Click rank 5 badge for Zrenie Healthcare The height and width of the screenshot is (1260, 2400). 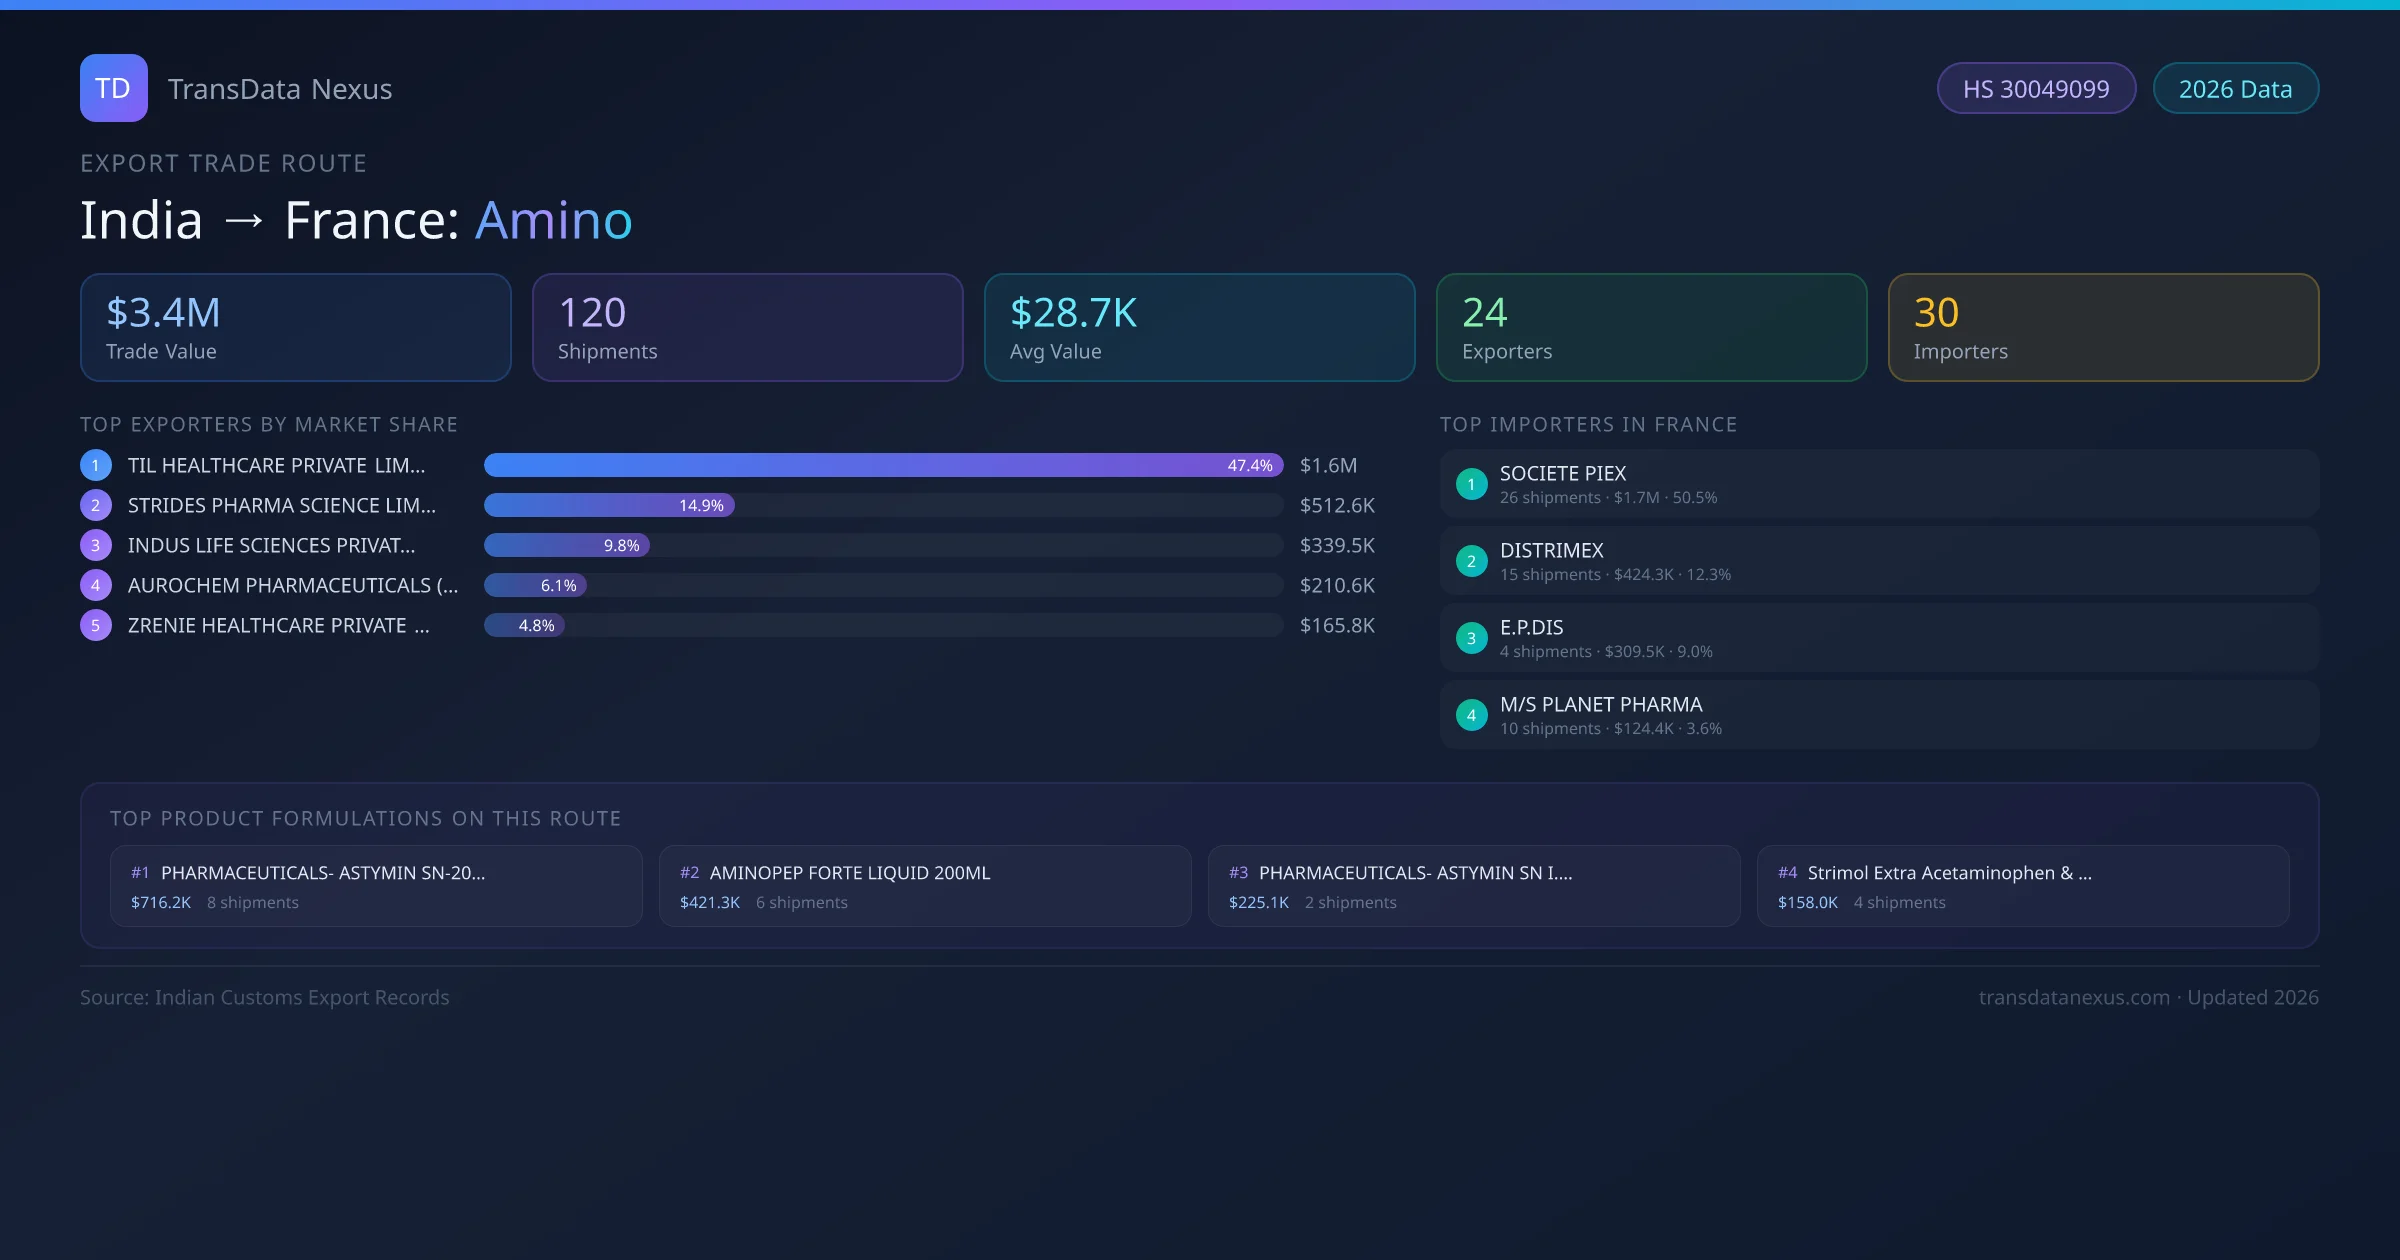pos(96,625)
